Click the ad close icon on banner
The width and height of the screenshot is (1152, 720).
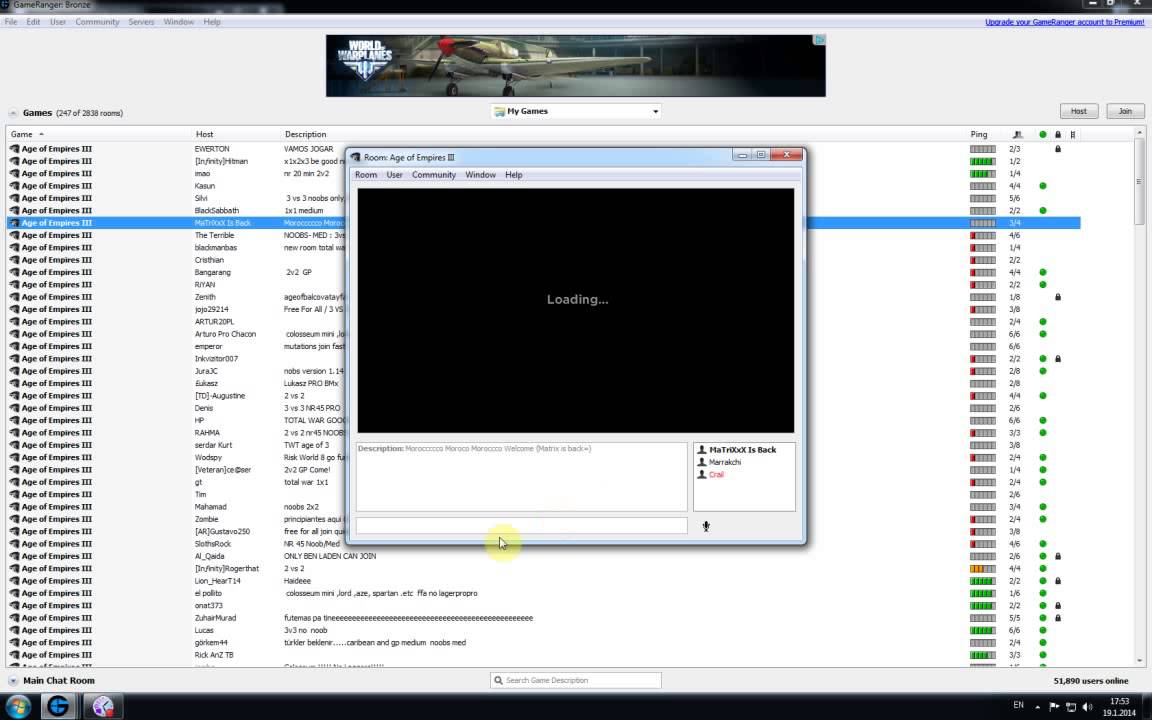[819, 40]
